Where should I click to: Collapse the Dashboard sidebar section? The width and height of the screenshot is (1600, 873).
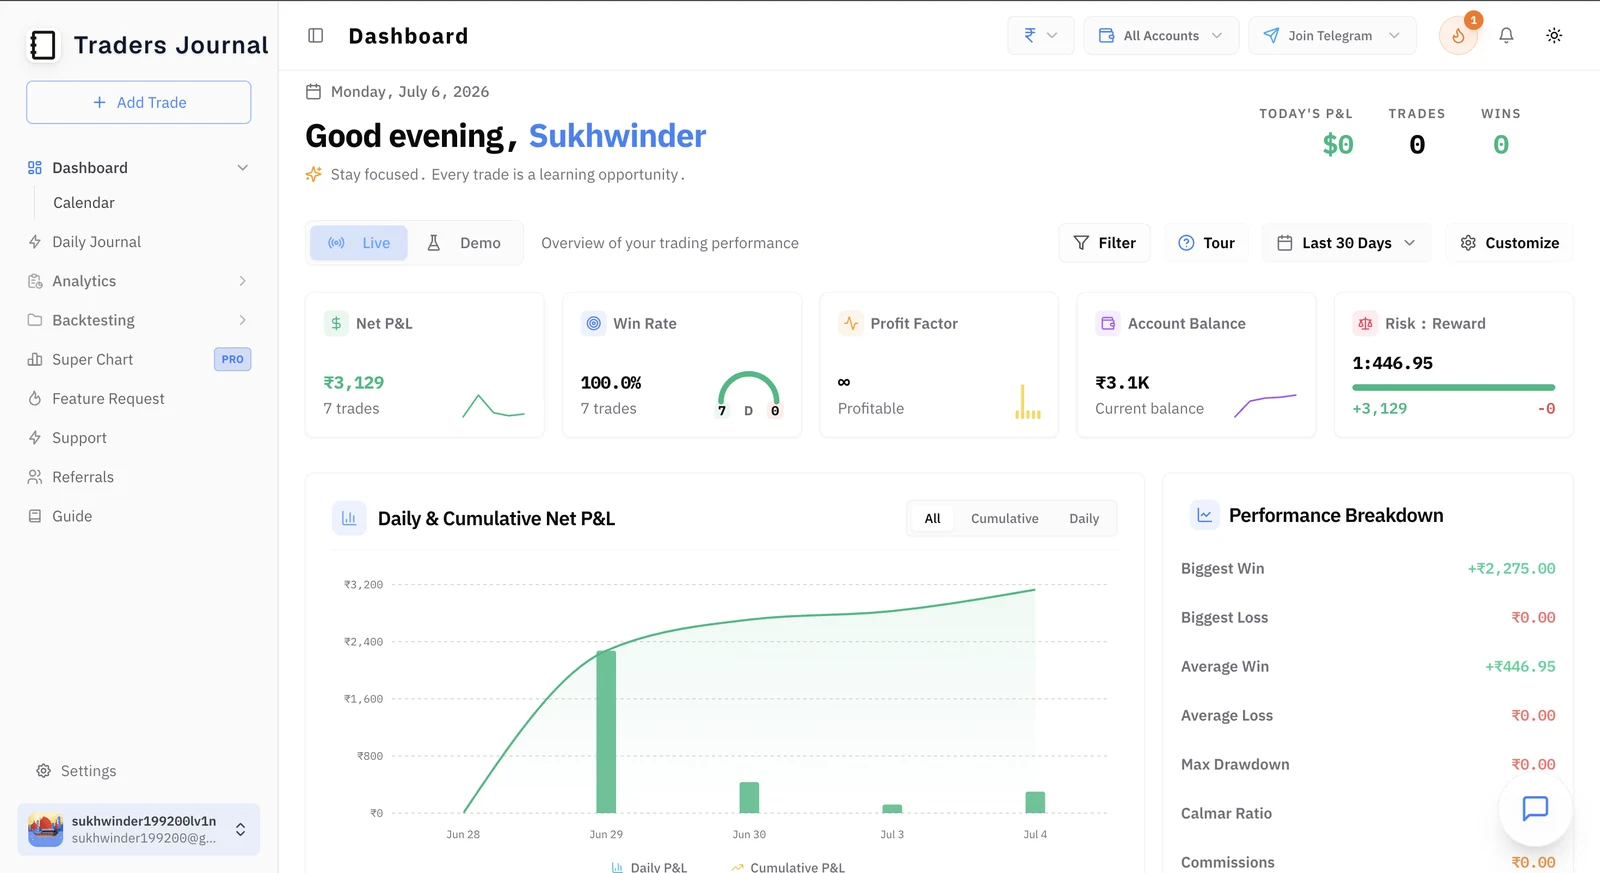(242, 168)
